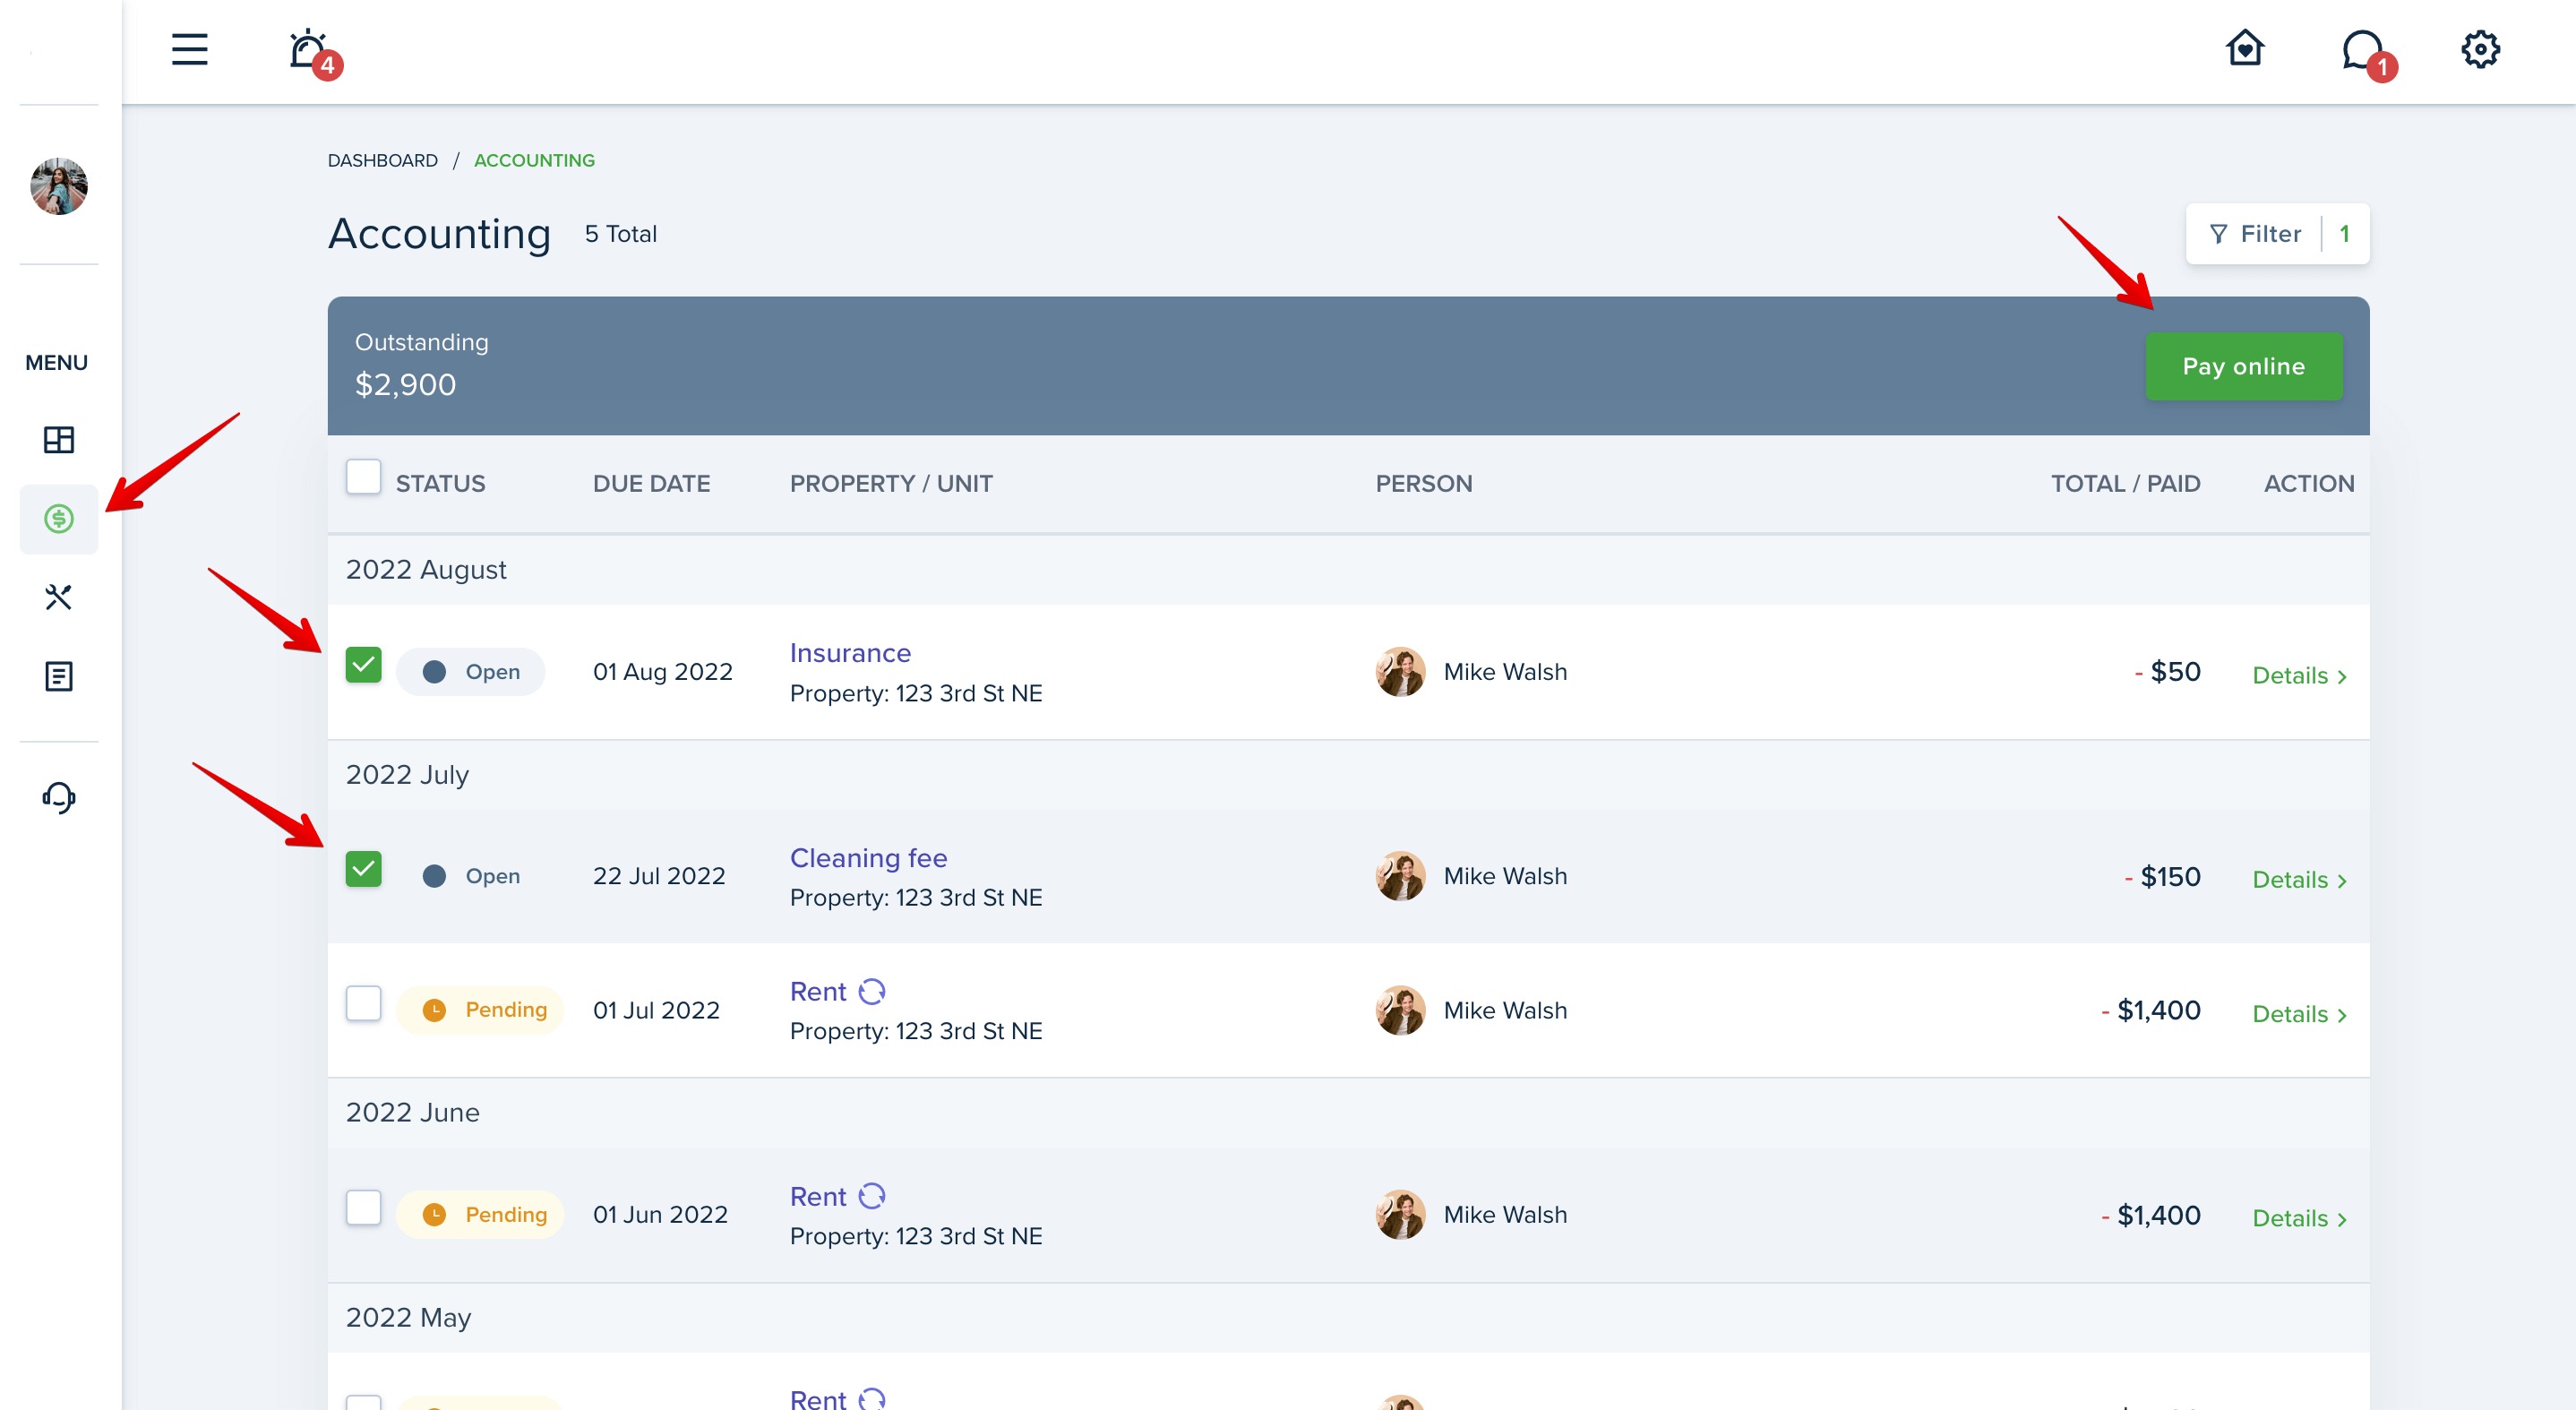
Task: Go to DASHBOARD breadcrumb
Action: (x=382, y=160)
